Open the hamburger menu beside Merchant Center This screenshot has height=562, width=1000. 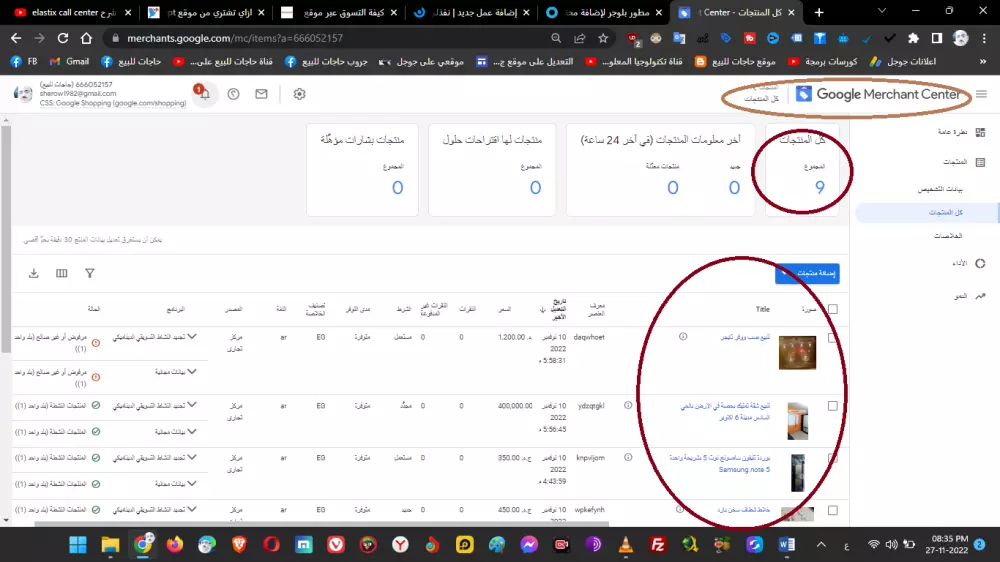point(982,94)
